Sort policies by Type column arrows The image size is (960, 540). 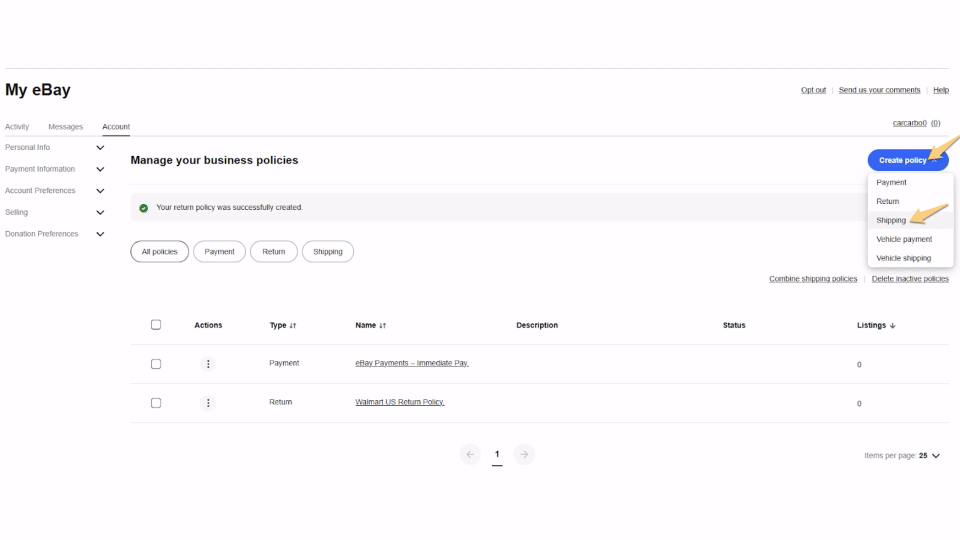[x=293, y=326]
